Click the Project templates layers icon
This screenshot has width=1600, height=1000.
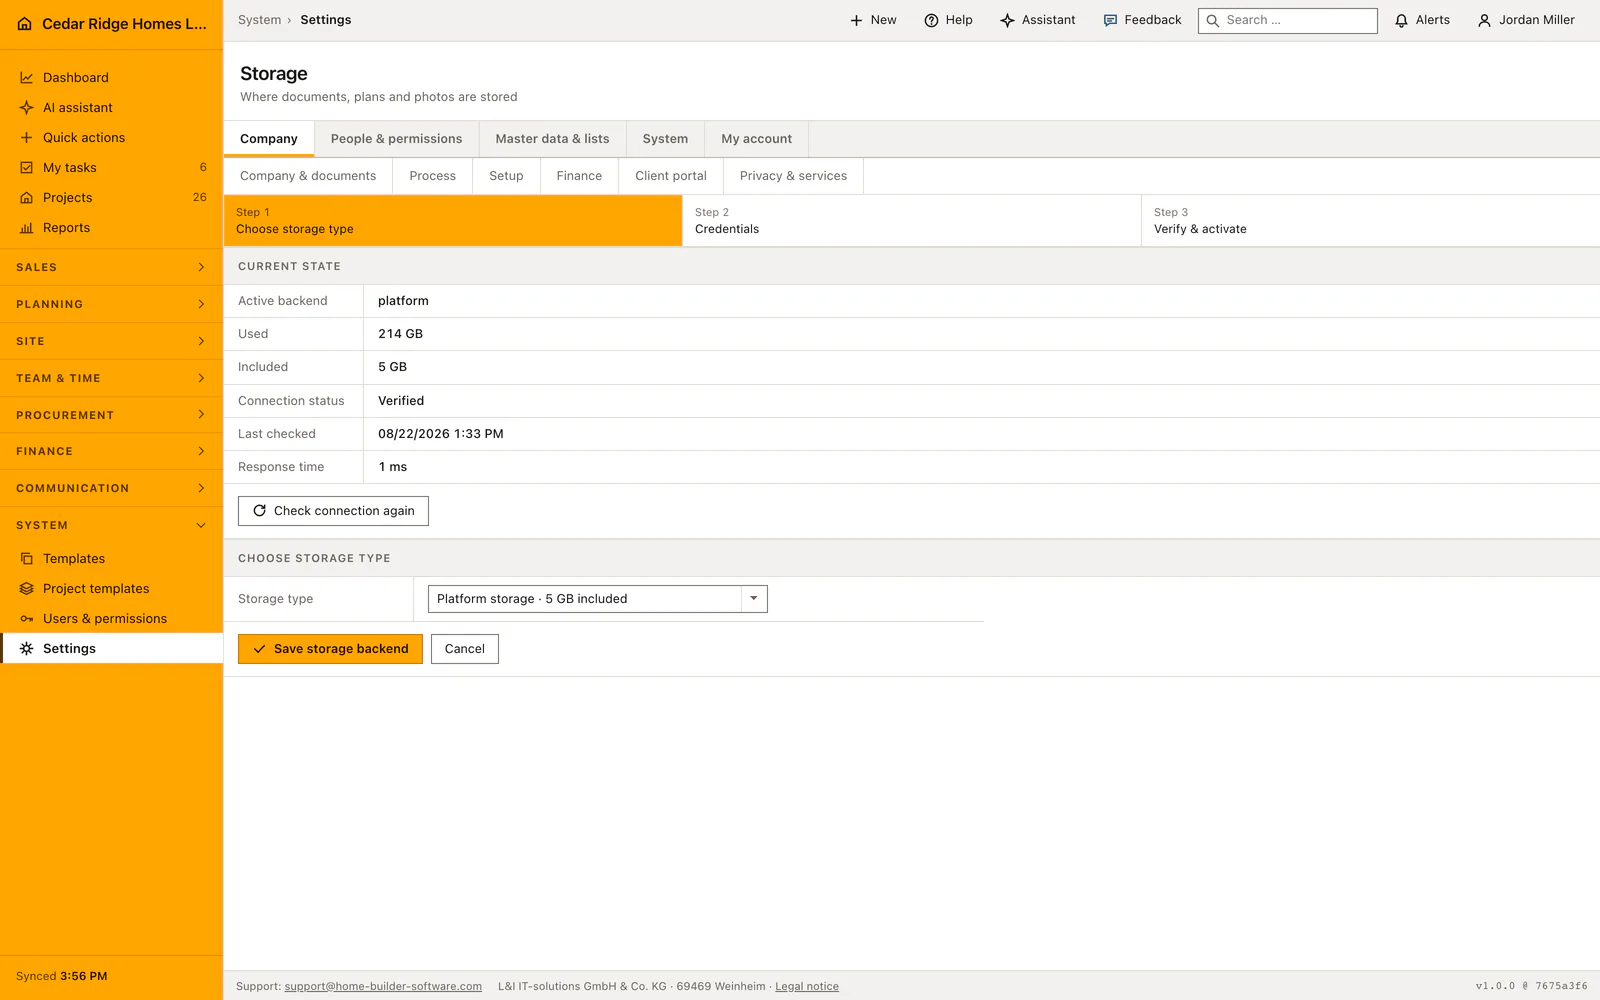(x=27, y=589)
